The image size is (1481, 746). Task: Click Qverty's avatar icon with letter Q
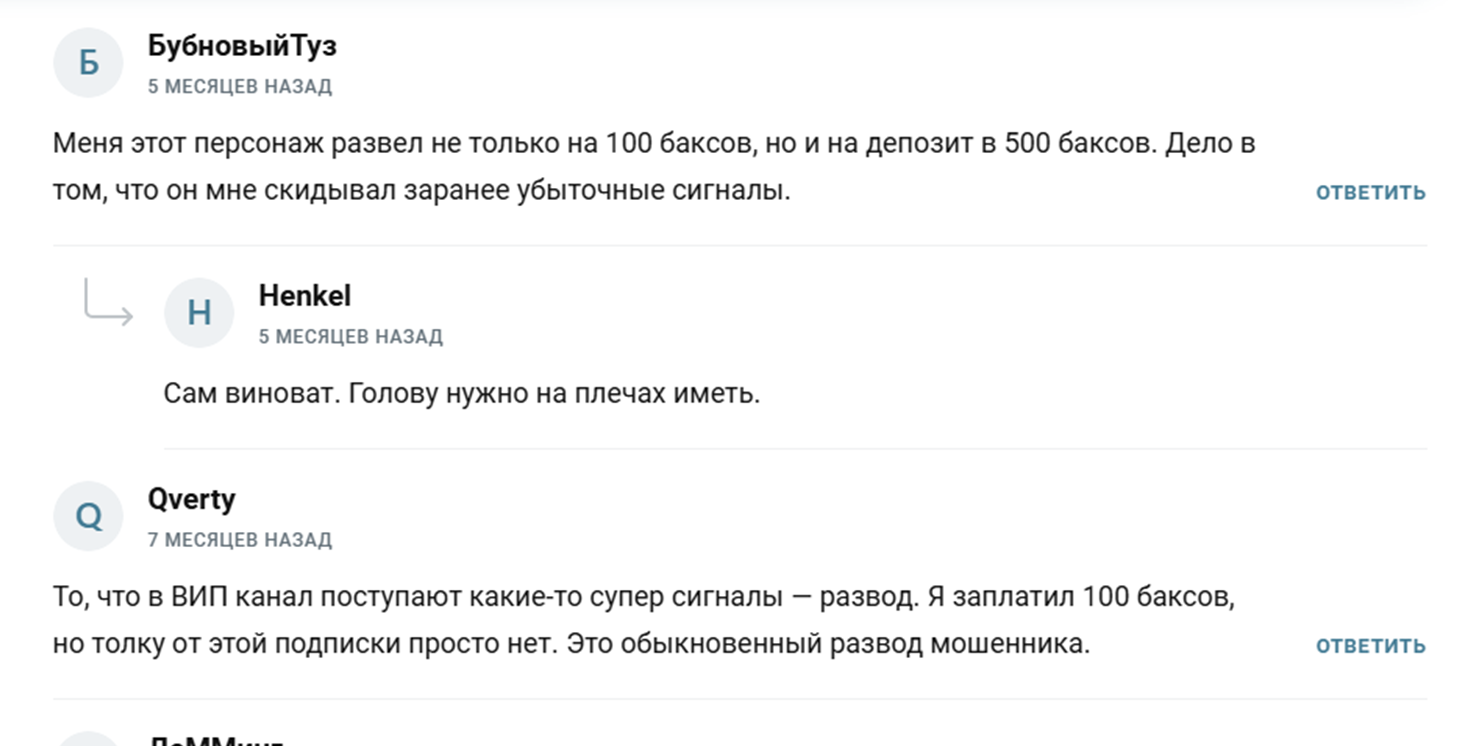click(x=88, y=515)
